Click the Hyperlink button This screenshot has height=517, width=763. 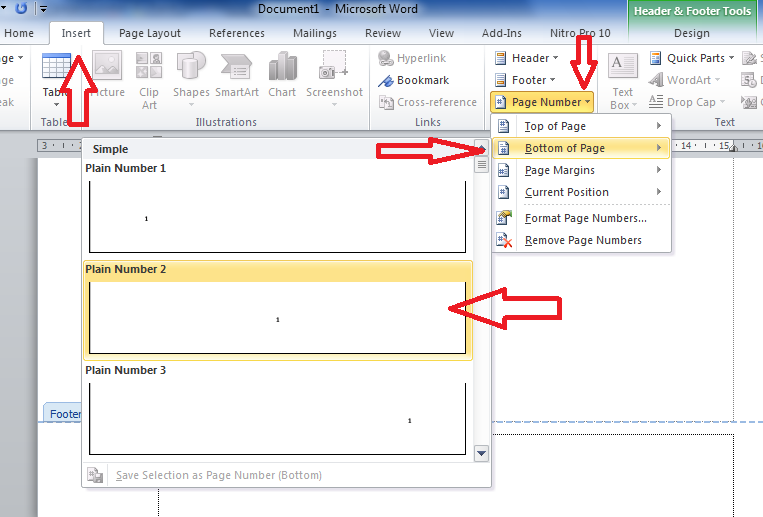coord(412,58)
